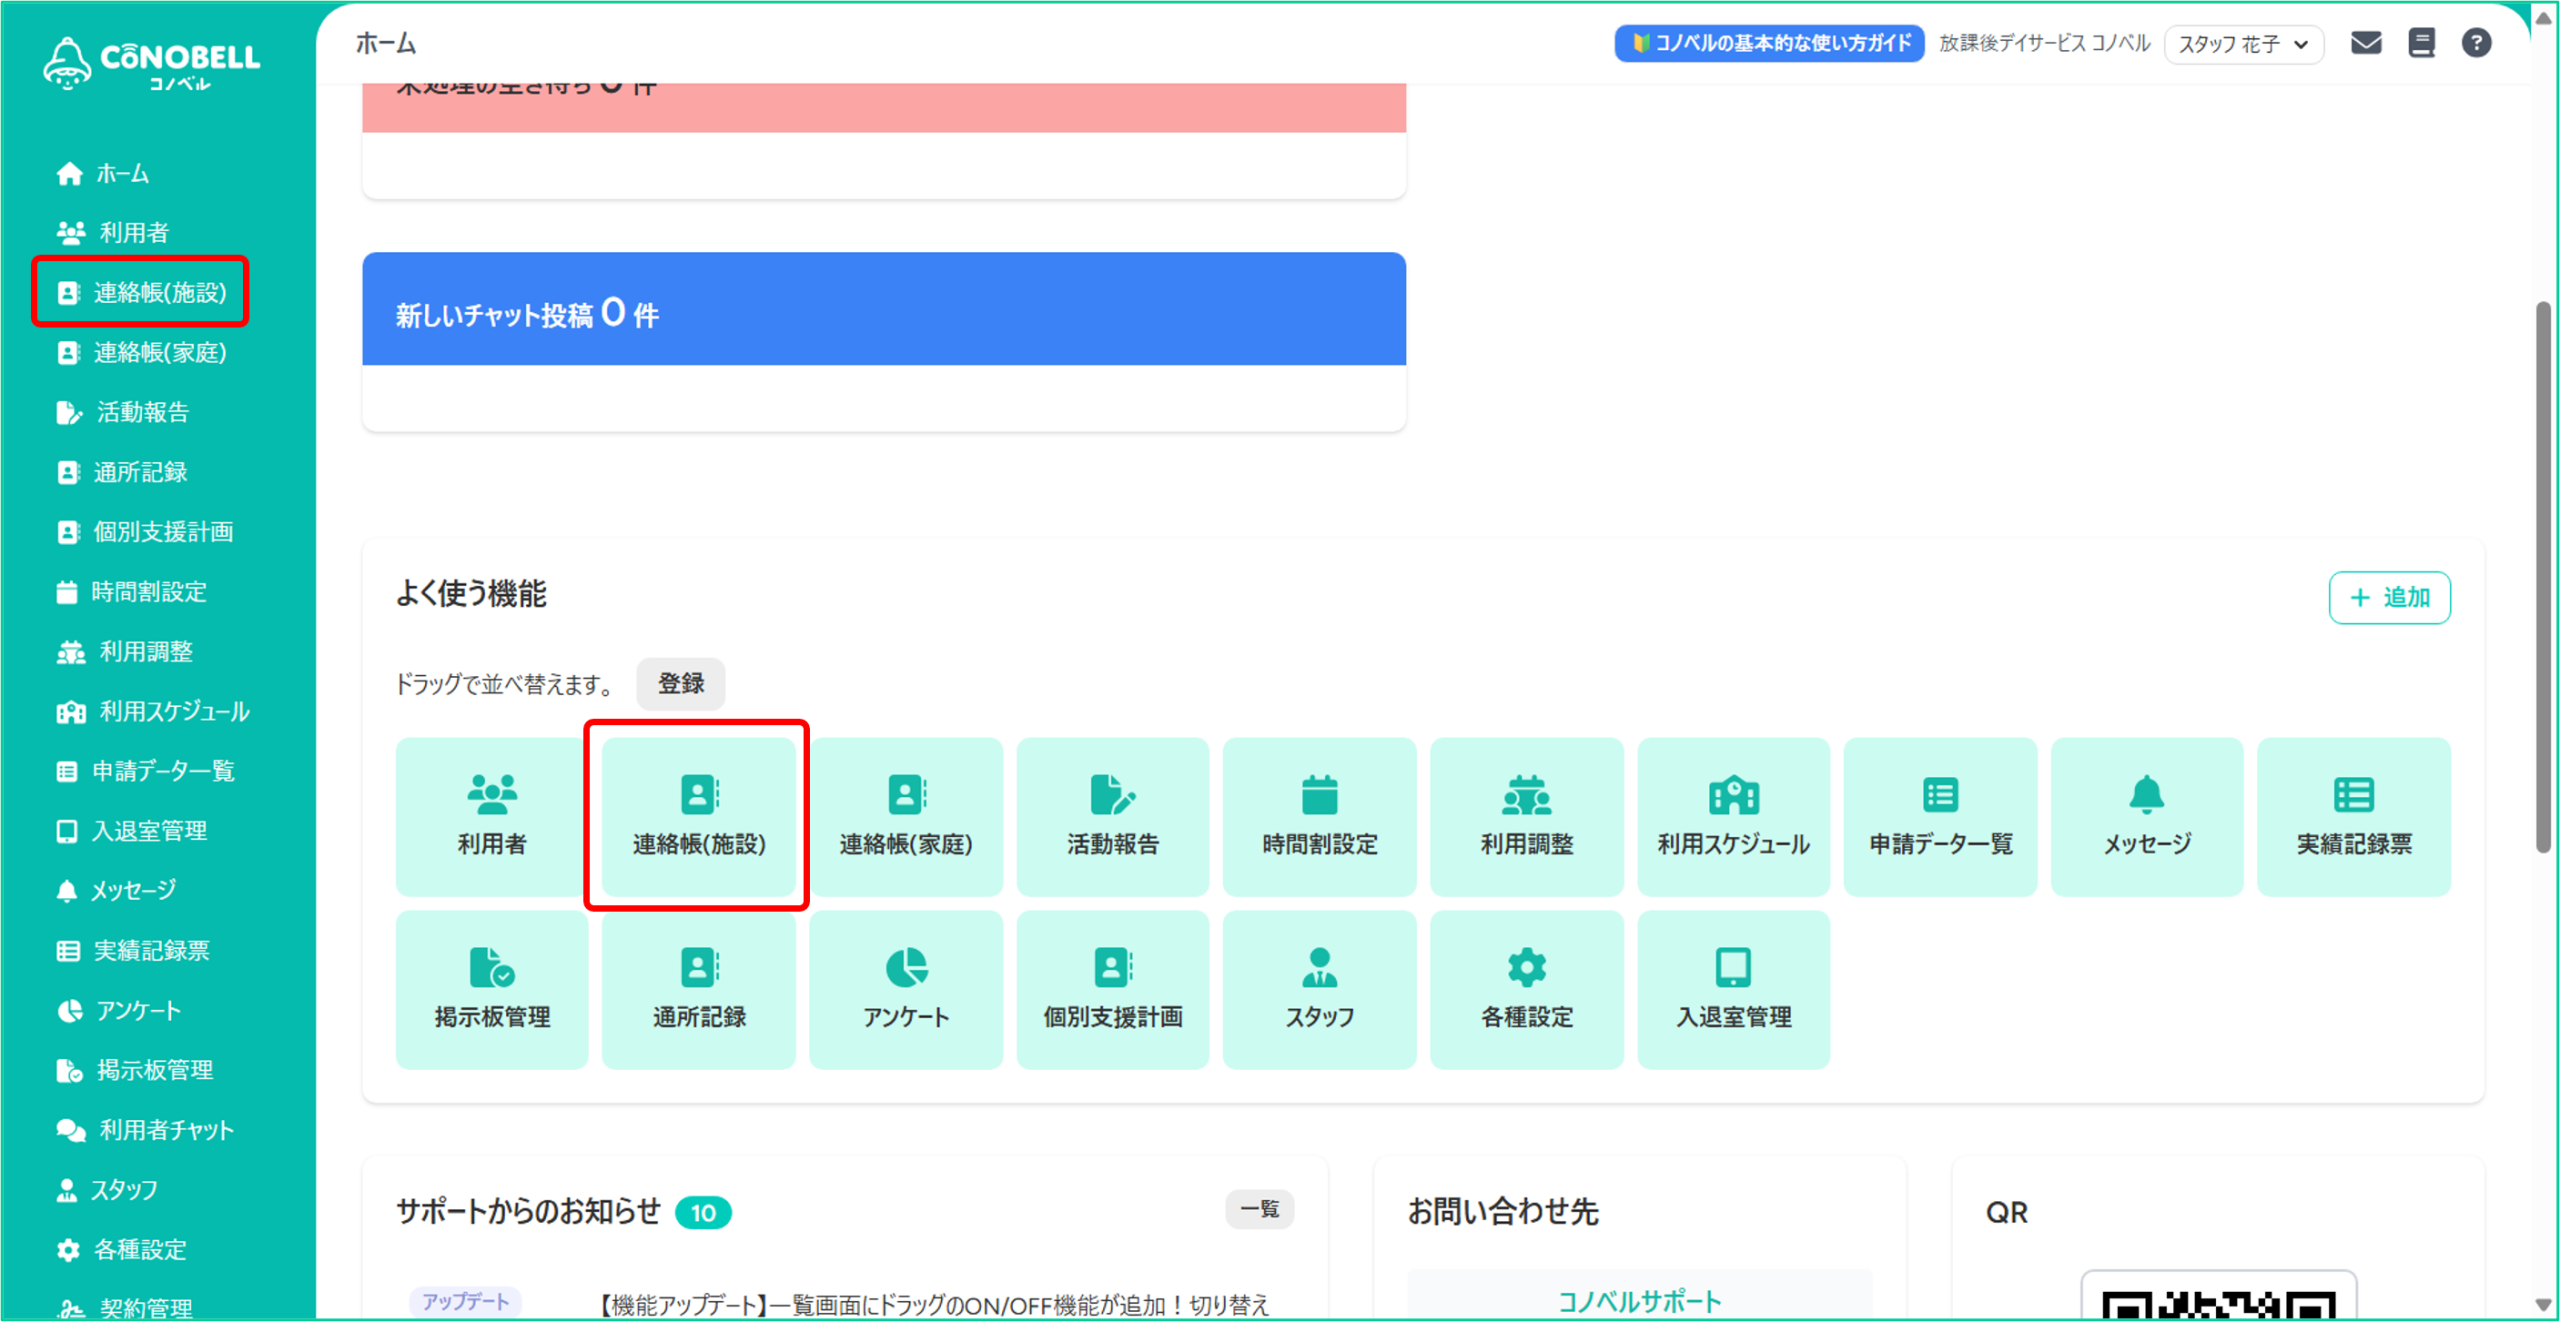Open the mail envelope icon in header
The width and height of the screenshot is (2560, 1322).
(2365, 43)
